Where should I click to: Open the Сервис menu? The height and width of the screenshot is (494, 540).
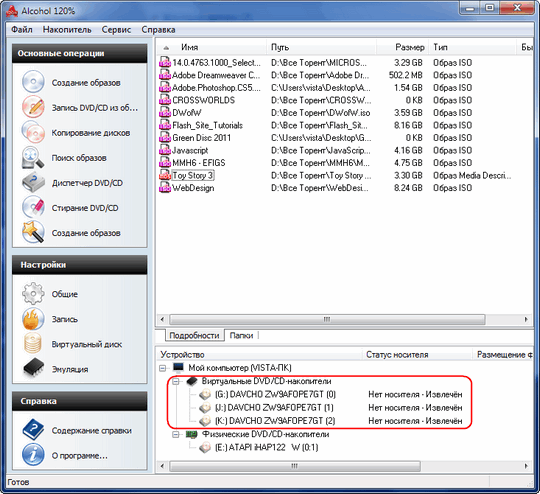pos(116,30)
